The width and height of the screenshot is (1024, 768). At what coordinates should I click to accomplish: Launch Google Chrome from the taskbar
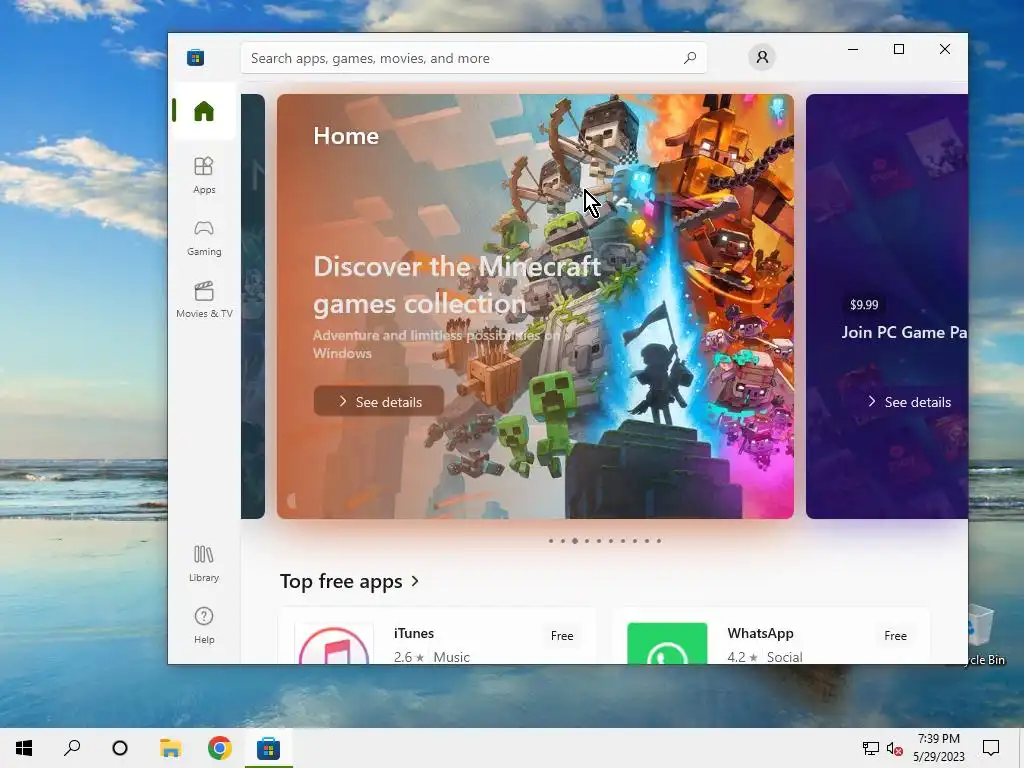[220, 748]
